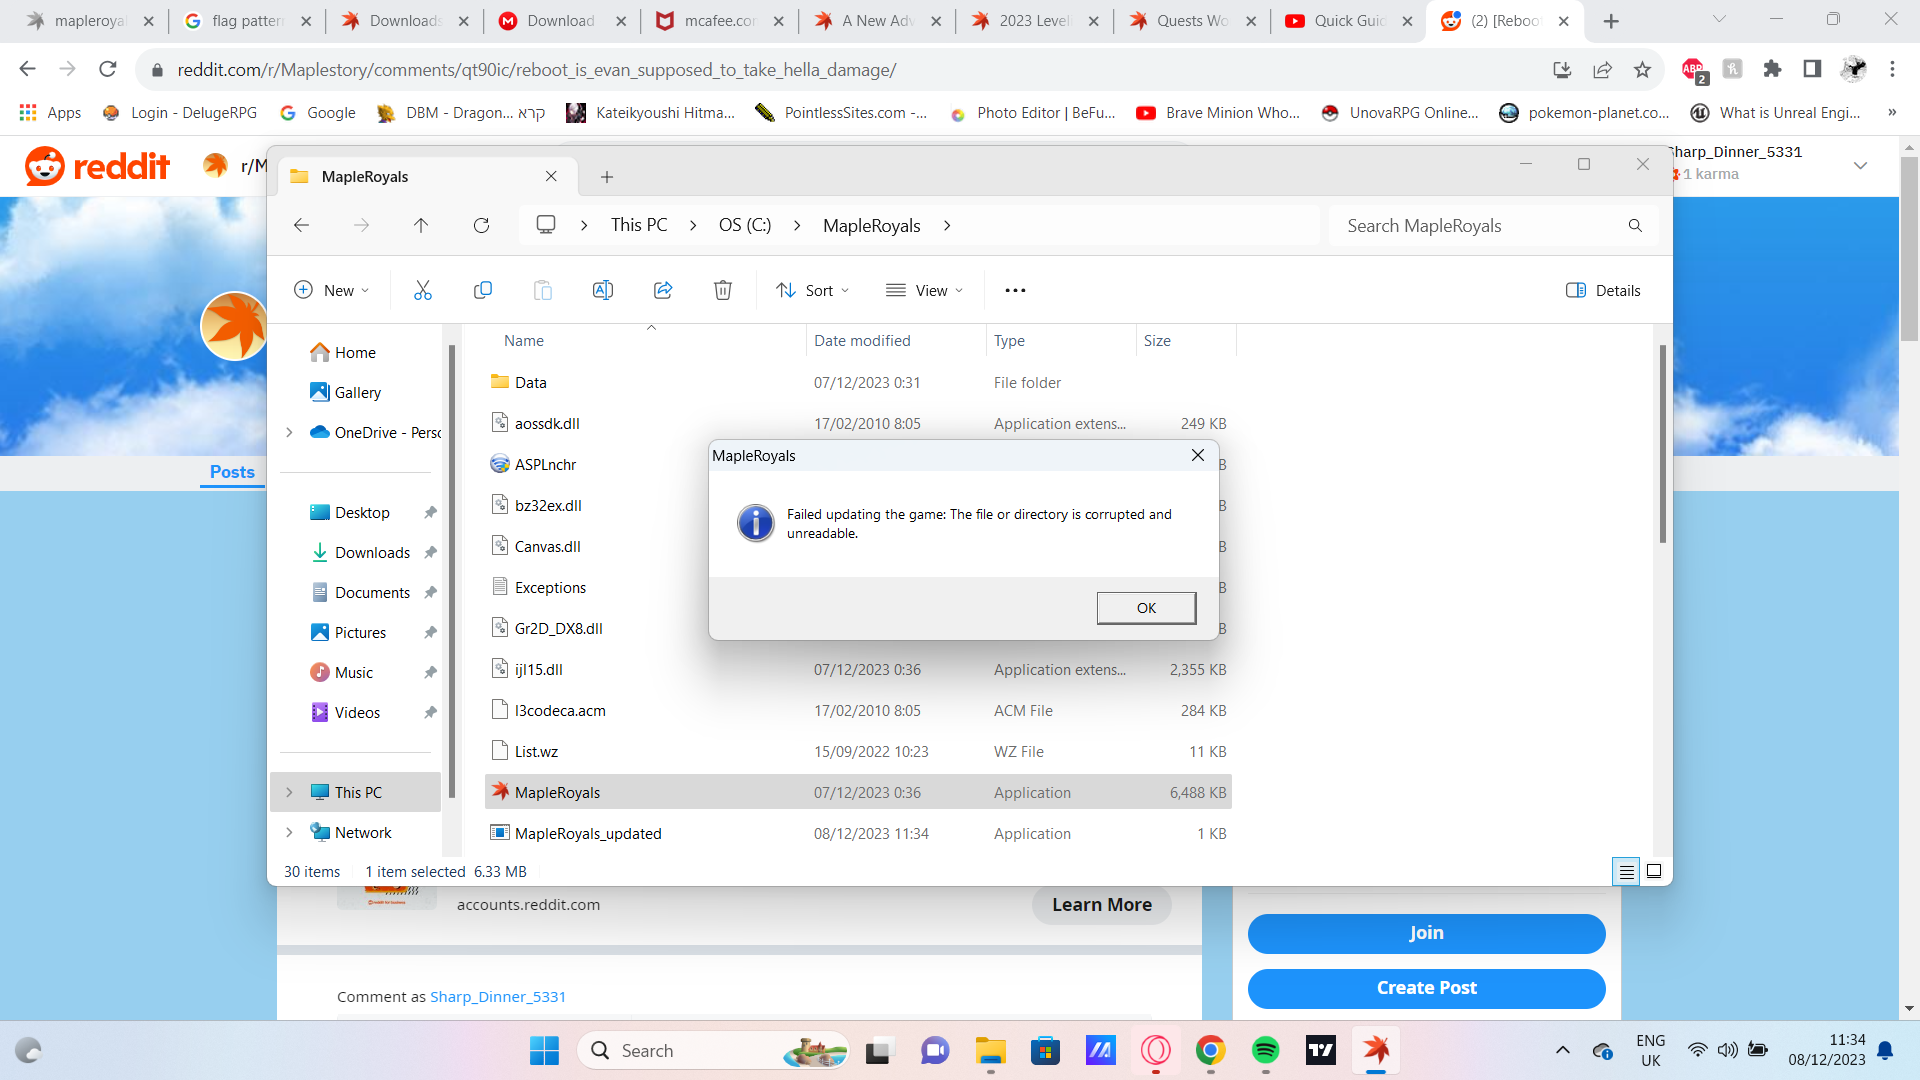Click OK in the MapleRoyals dialog
The height and width of the screenshot is (1080, 1920).
[x=1146, y=607]
